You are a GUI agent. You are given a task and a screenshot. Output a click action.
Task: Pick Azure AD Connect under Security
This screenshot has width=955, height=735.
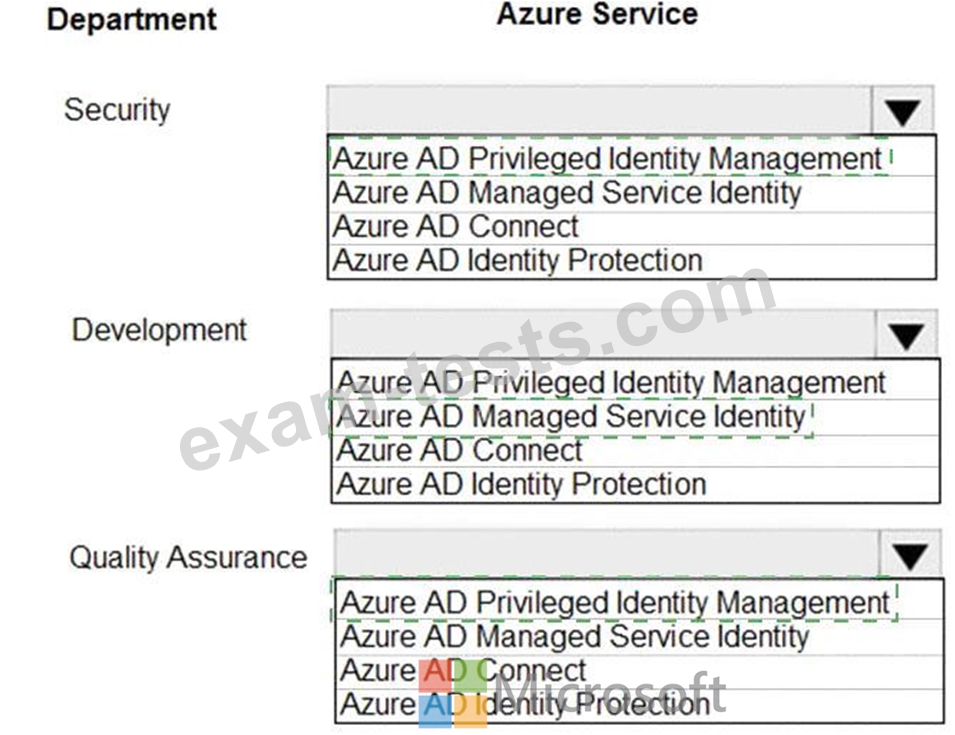pyautogui.click(x=631, y=227)
